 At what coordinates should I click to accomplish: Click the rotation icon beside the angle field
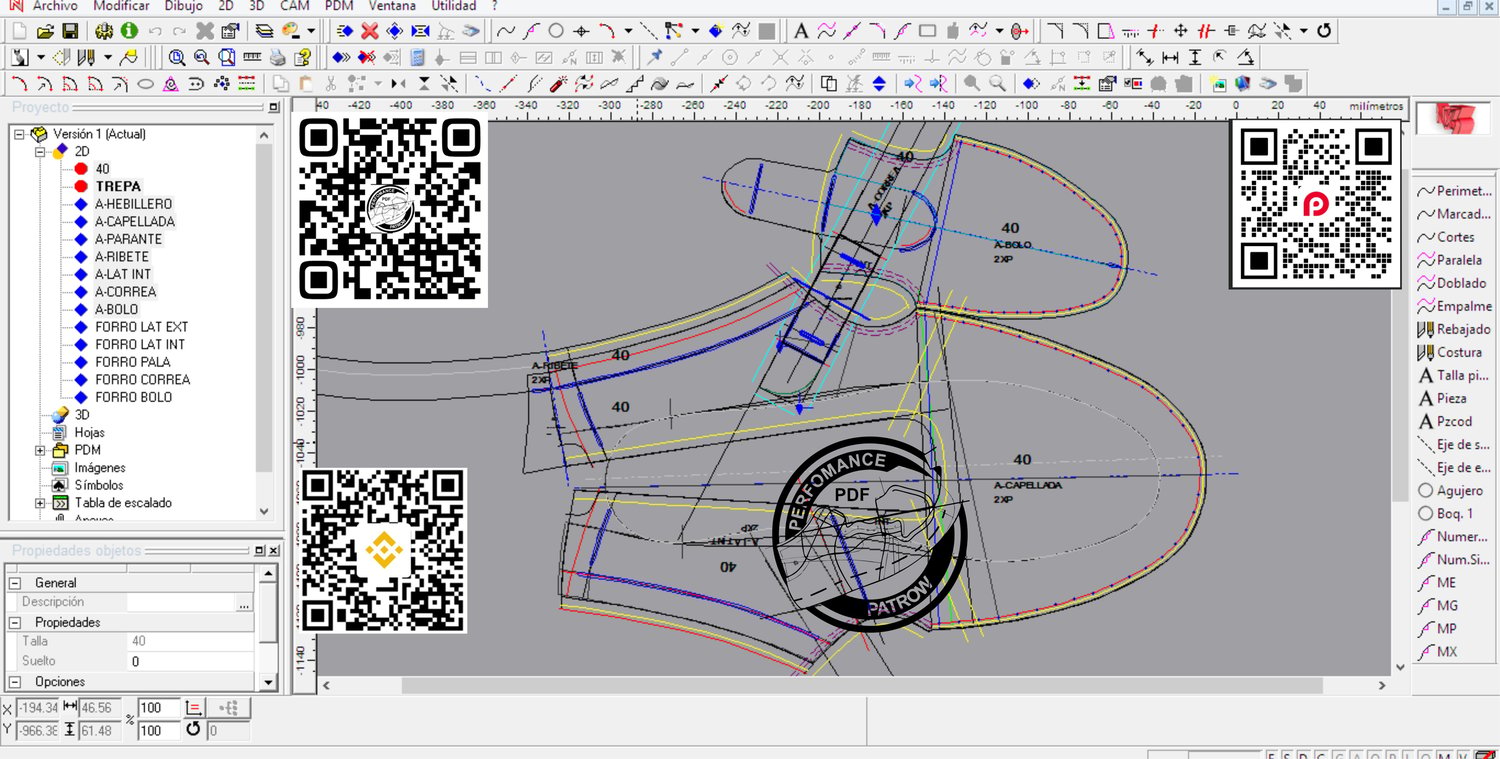click(193, 730)
